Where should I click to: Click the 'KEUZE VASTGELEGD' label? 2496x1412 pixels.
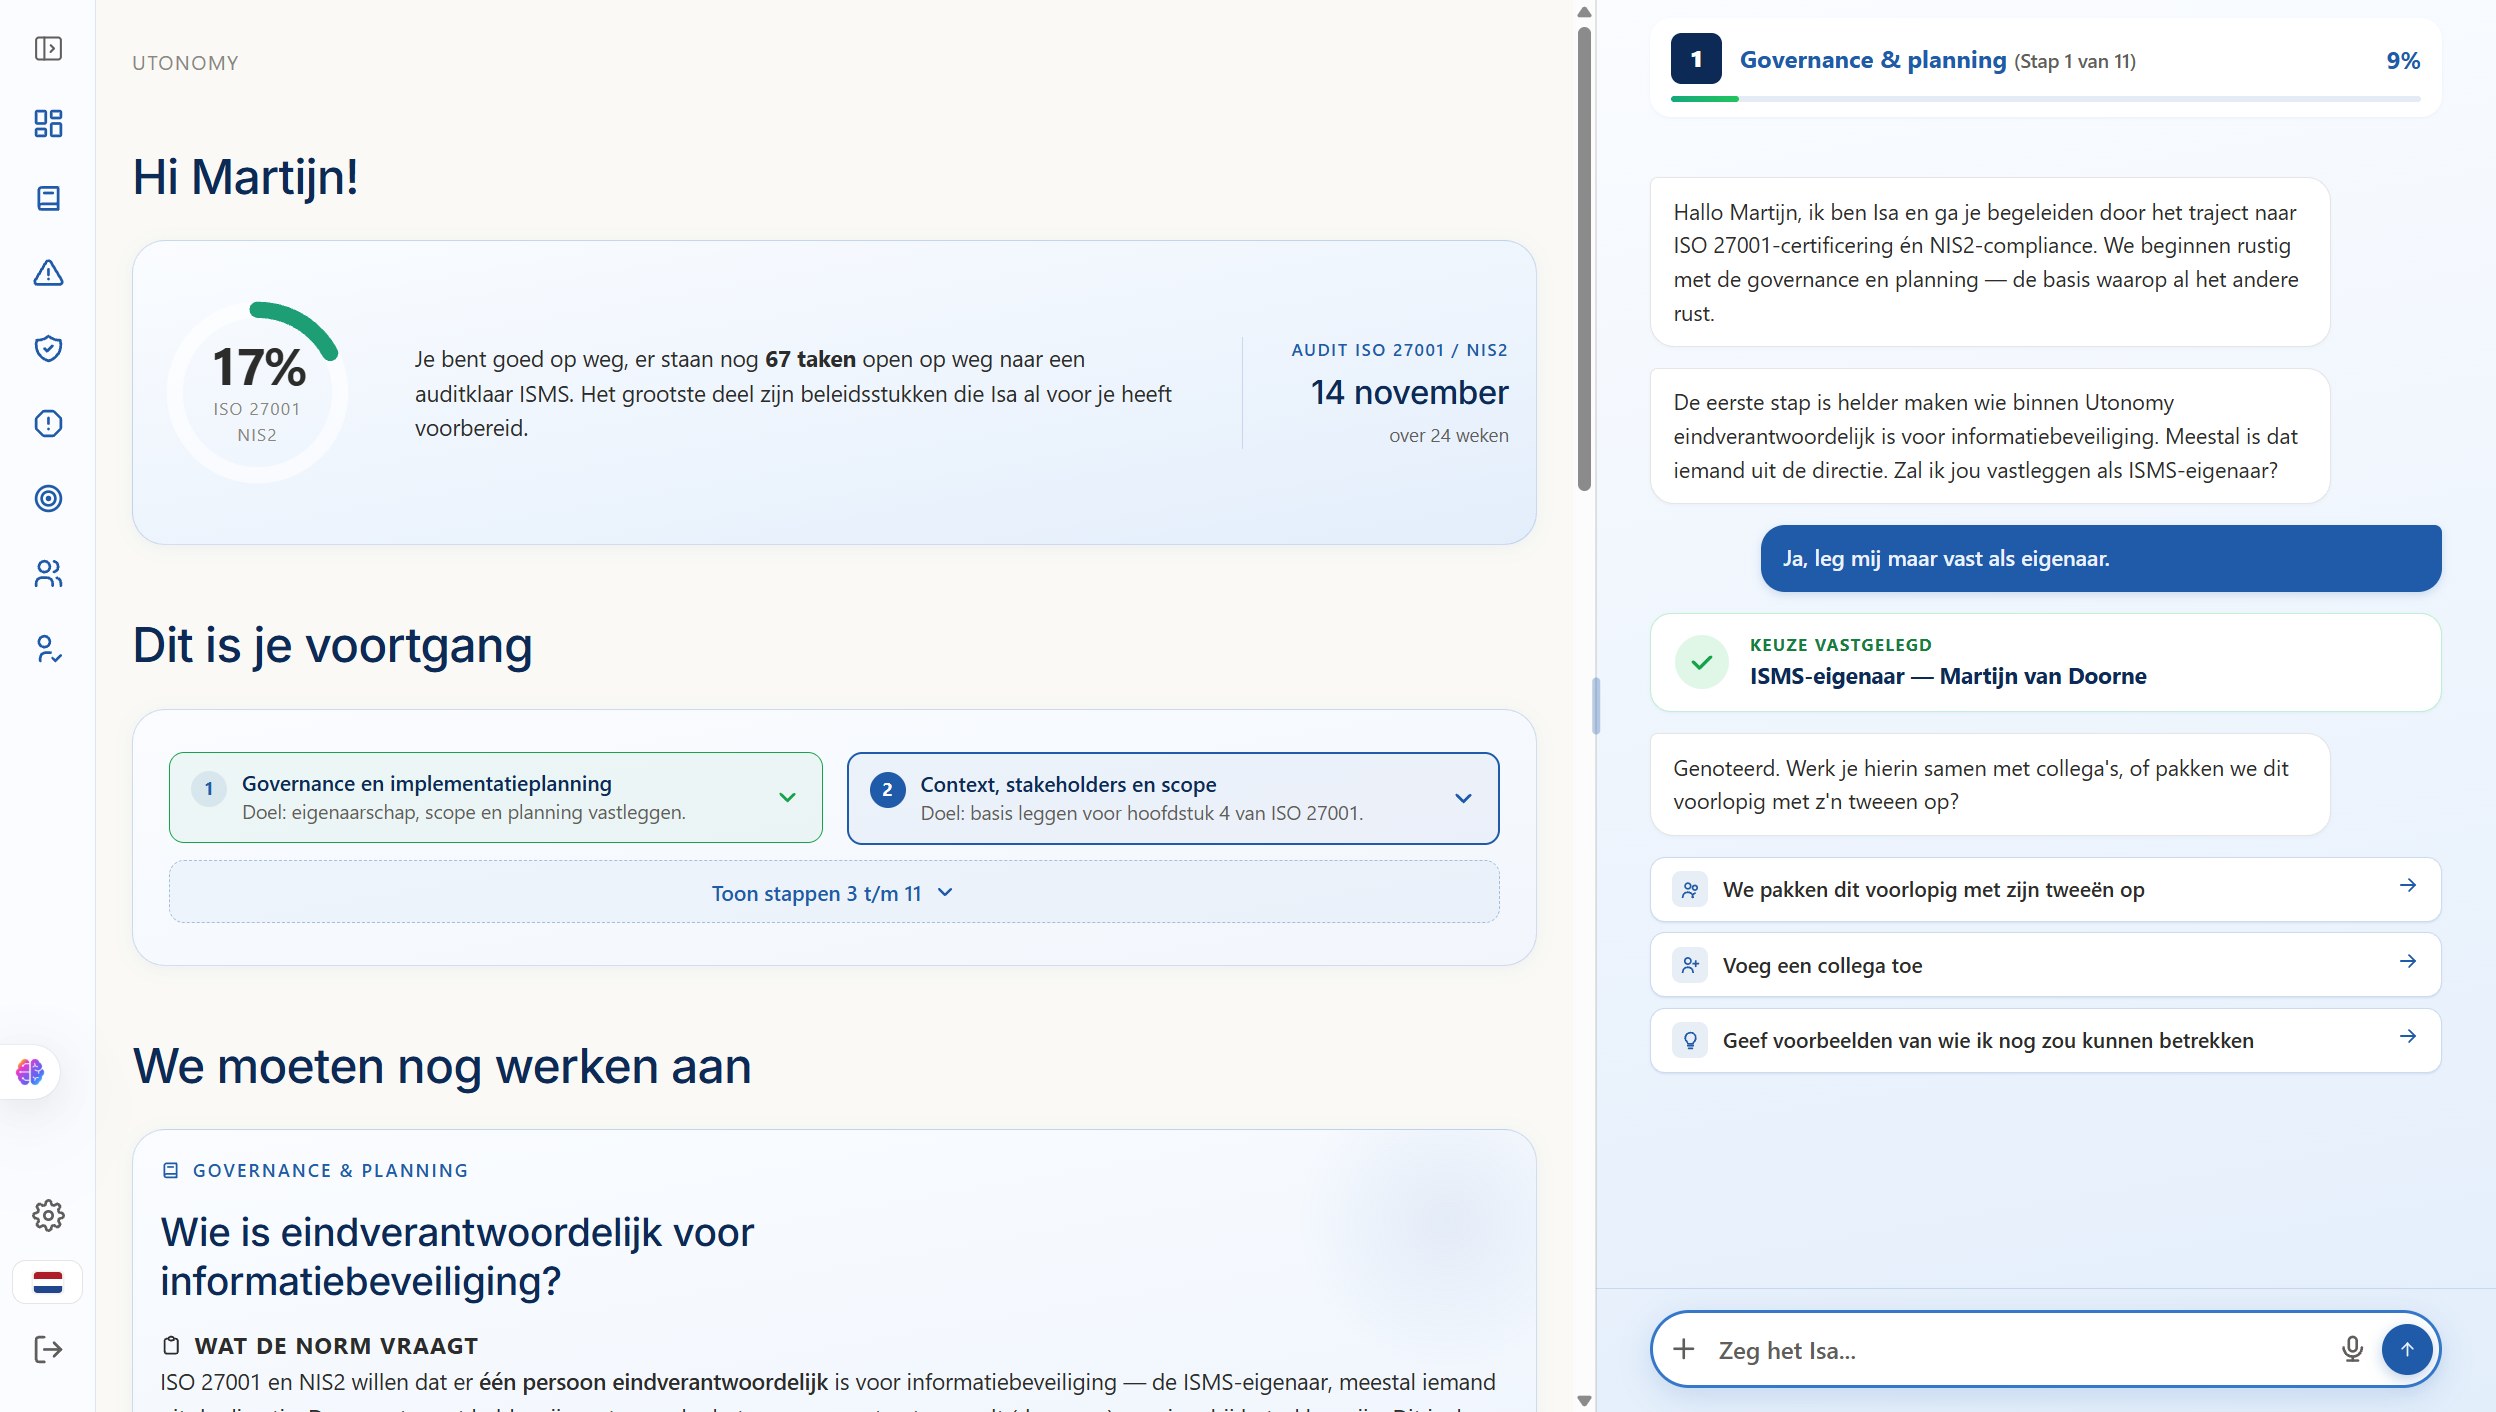1840,645
